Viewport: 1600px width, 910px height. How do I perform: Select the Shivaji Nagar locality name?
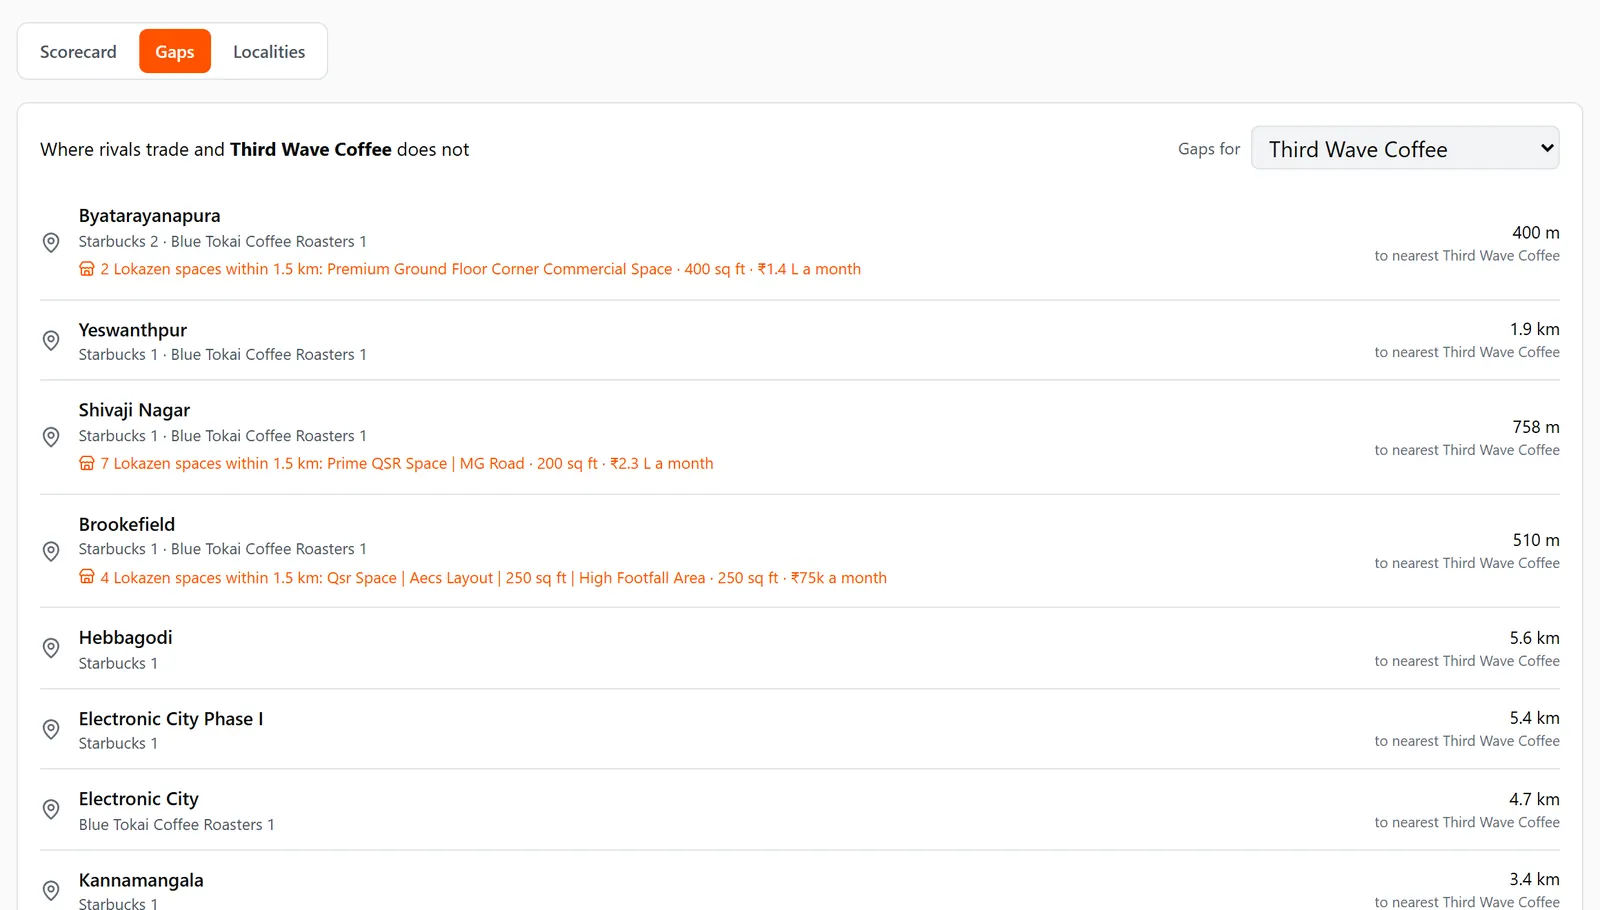(134, 410)
